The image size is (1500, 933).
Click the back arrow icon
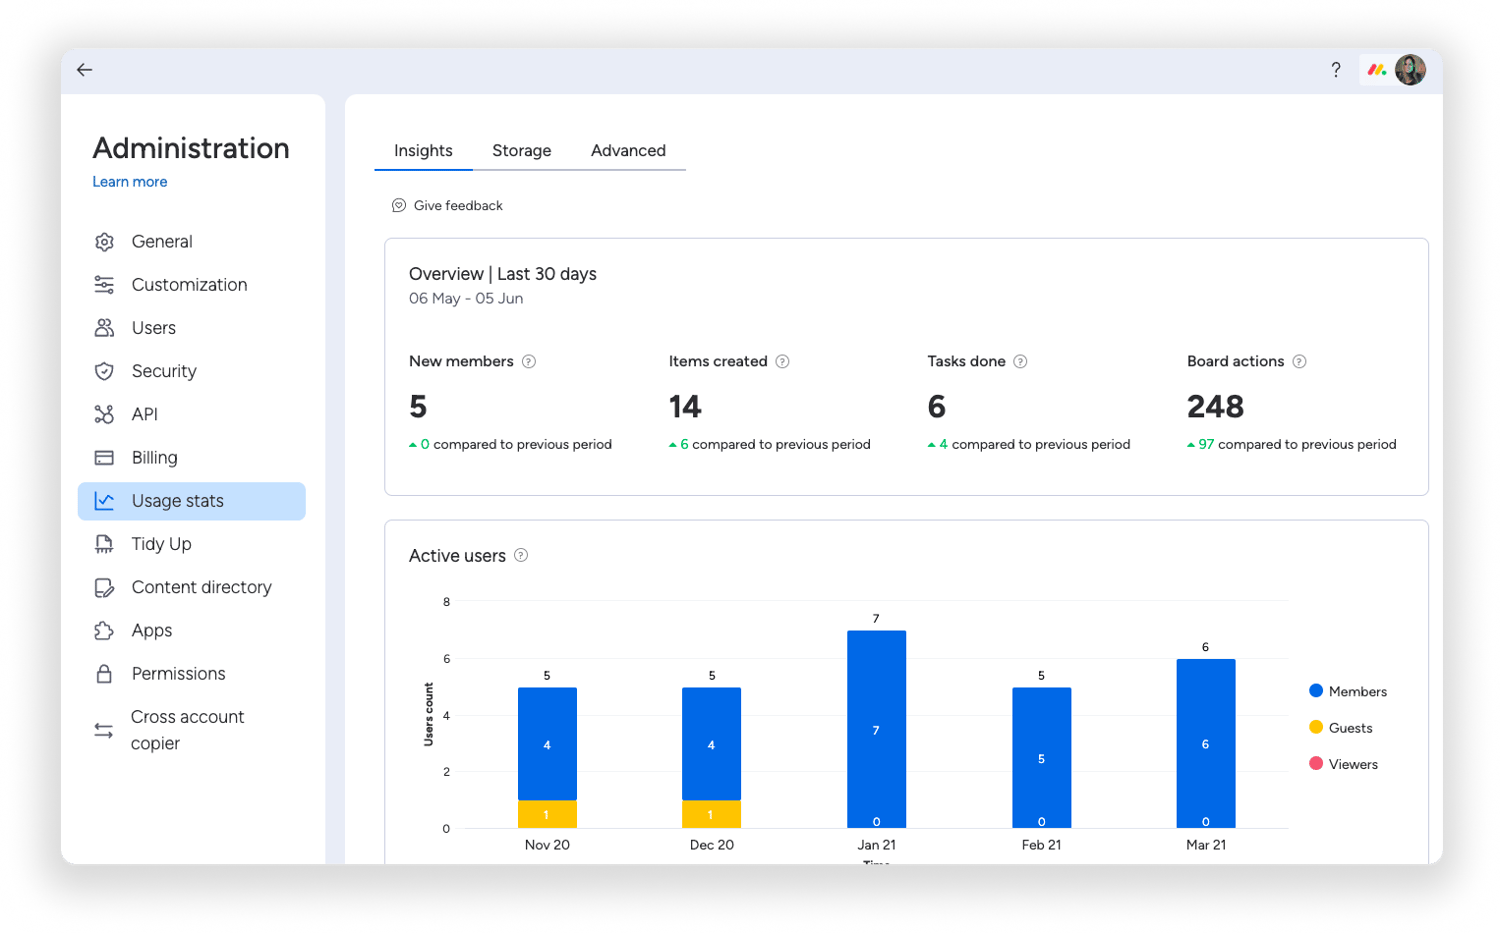tap(85, 70)
